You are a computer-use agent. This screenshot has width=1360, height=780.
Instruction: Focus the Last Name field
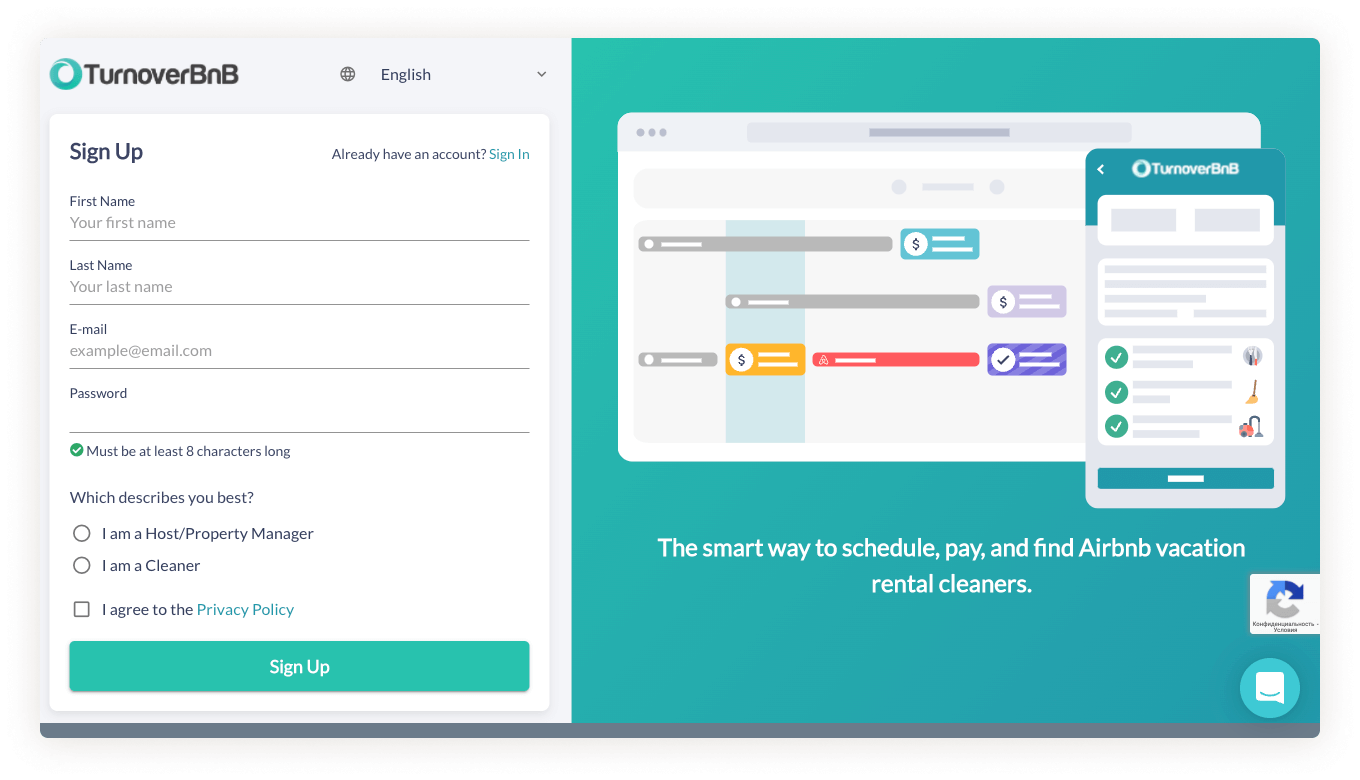299,287
